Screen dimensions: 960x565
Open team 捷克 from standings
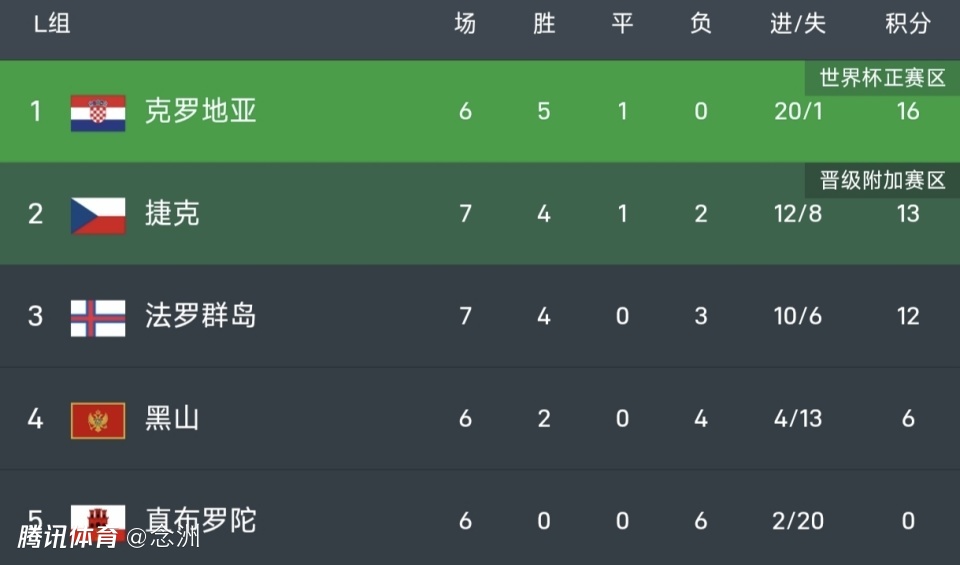(x=172, y=214)
